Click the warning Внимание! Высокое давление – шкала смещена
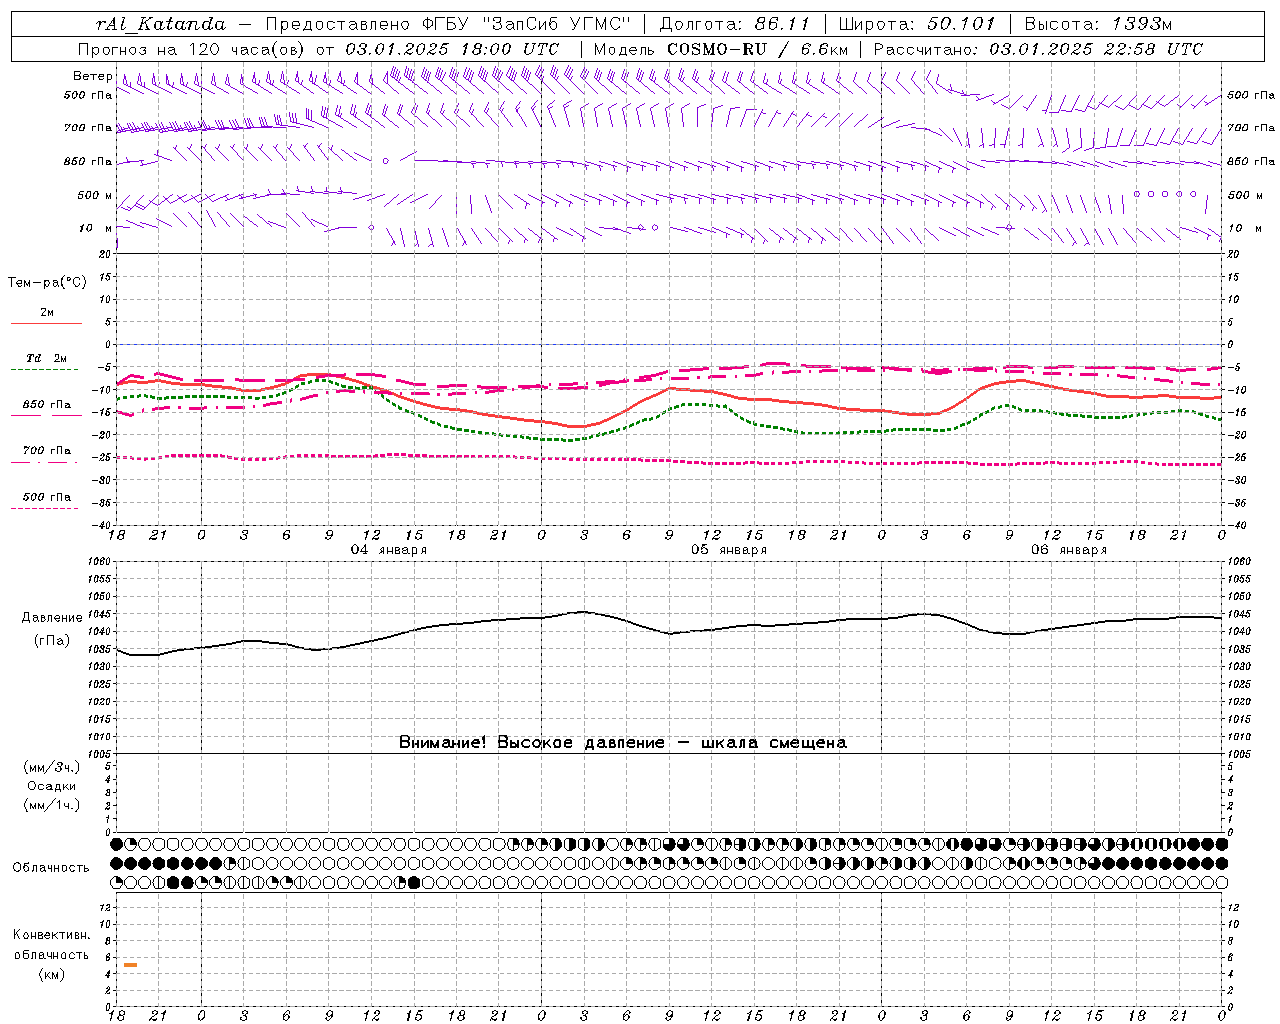Viewport: 1280px width, 1024px height. click(623, 743)
